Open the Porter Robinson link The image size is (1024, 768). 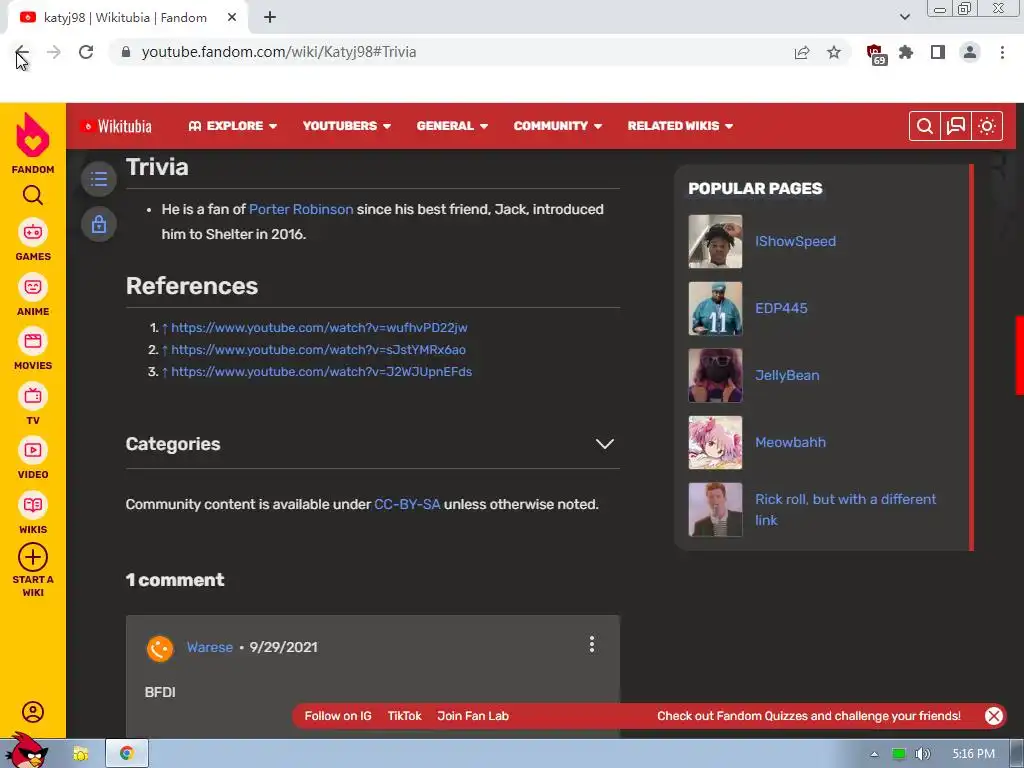click(301, 210)
